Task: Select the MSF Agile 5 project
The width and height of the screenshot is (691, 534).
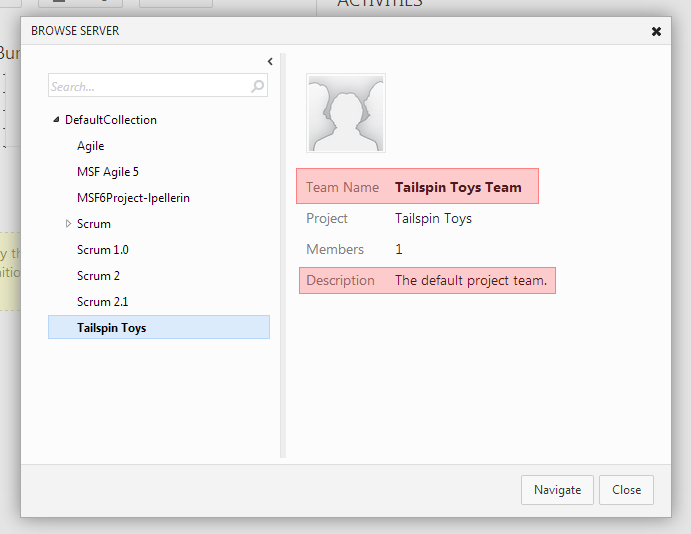Action: point(108,172)
